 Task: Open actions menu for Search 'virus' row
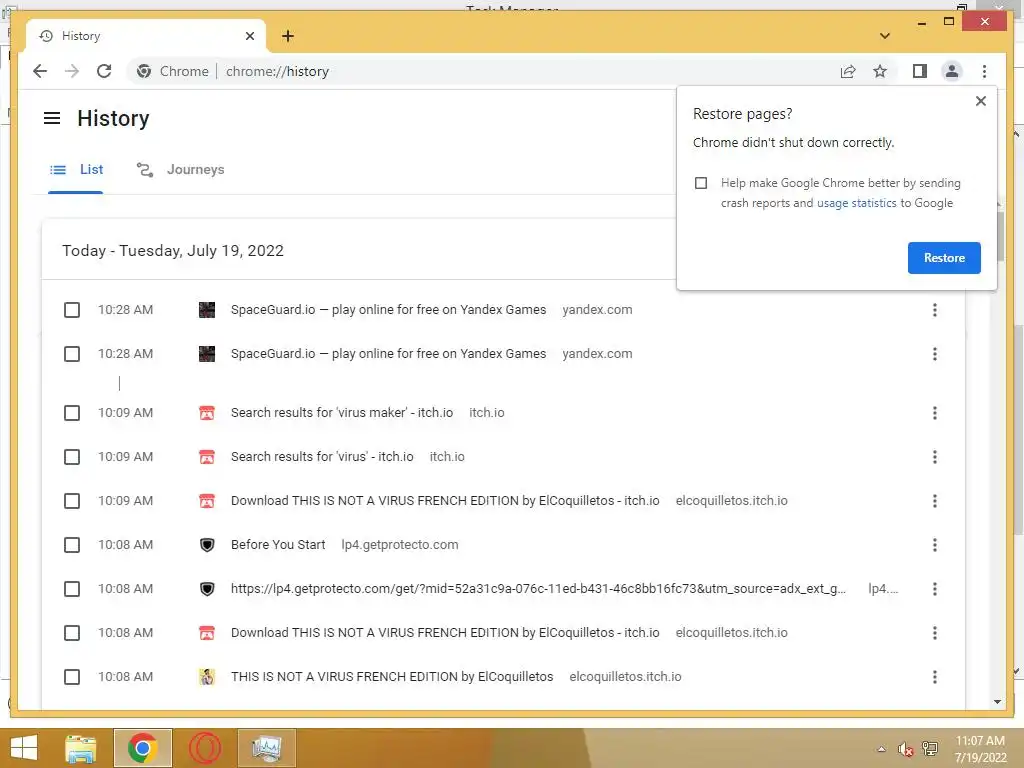935,456
